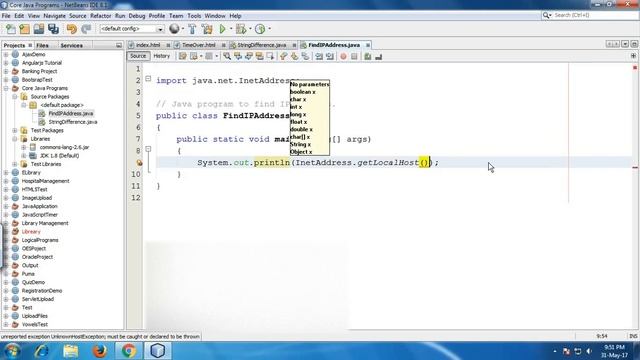
Task: Switch to the index.html editor tab
Action: tap(148, 45)
